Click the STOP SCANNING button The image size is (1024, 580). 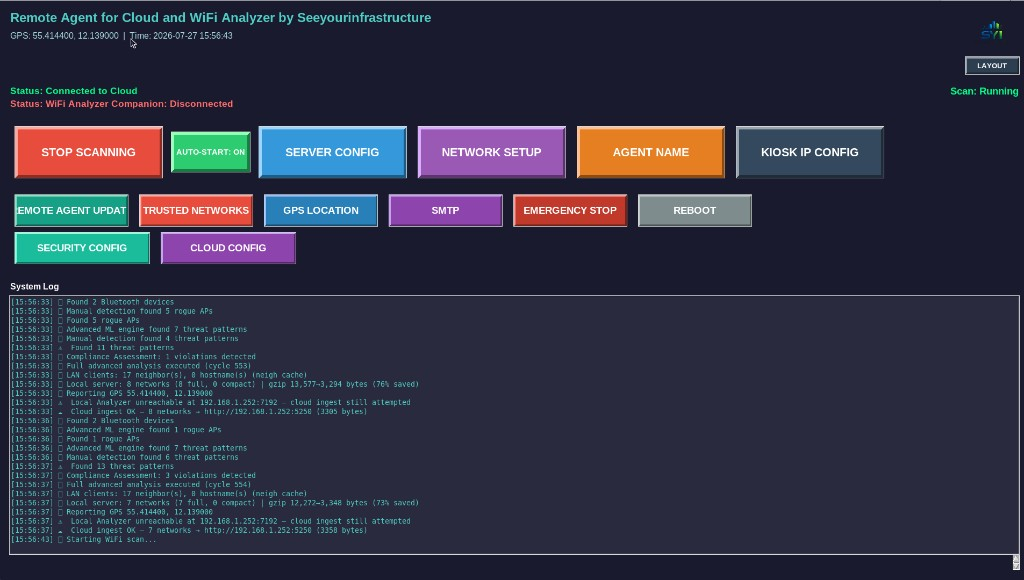(88, 152)
